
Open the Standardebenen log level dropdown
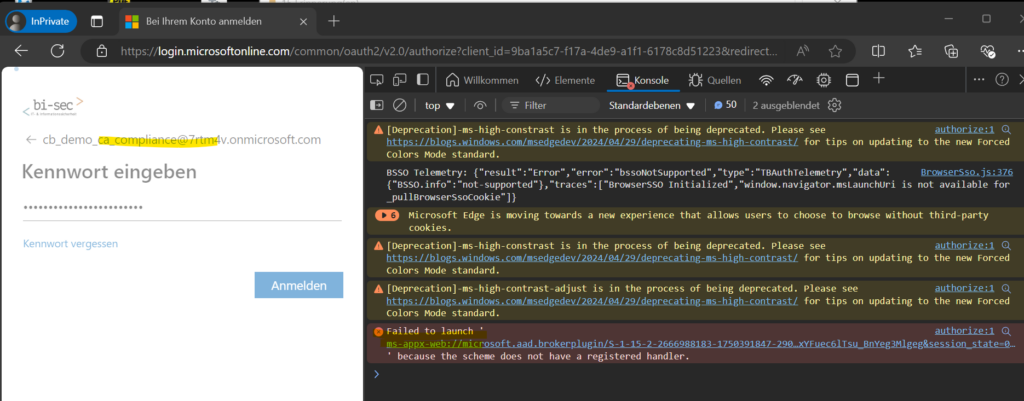[x=652, y=105]
